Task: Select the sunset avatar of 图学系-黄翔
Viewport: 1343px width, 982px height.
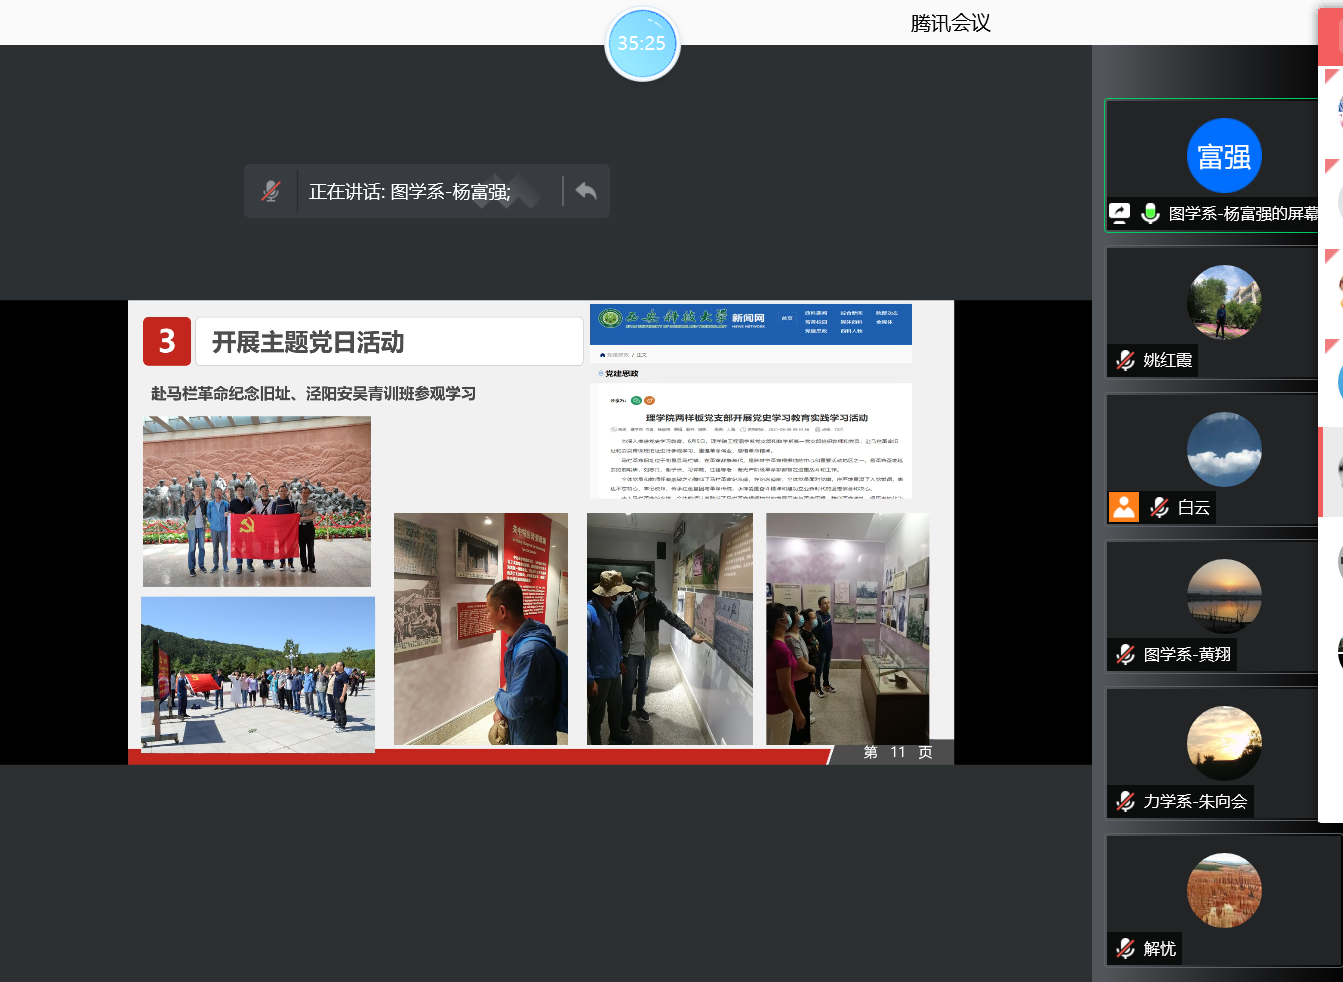Action: click(x=1224, y=596)
